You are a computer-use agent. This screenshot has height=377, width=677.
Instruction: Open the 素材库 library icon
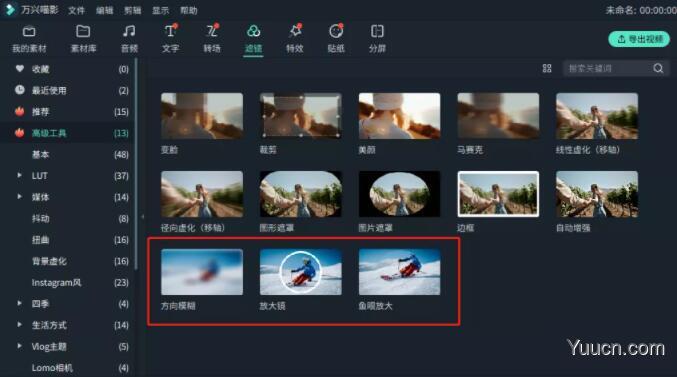coord(83,32)
